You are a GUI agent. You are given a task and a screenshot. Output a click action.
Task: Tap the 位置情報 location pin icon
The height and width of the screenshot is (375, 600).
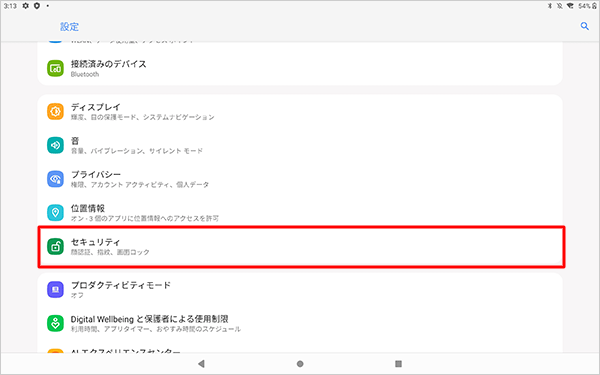pos(55,213)
